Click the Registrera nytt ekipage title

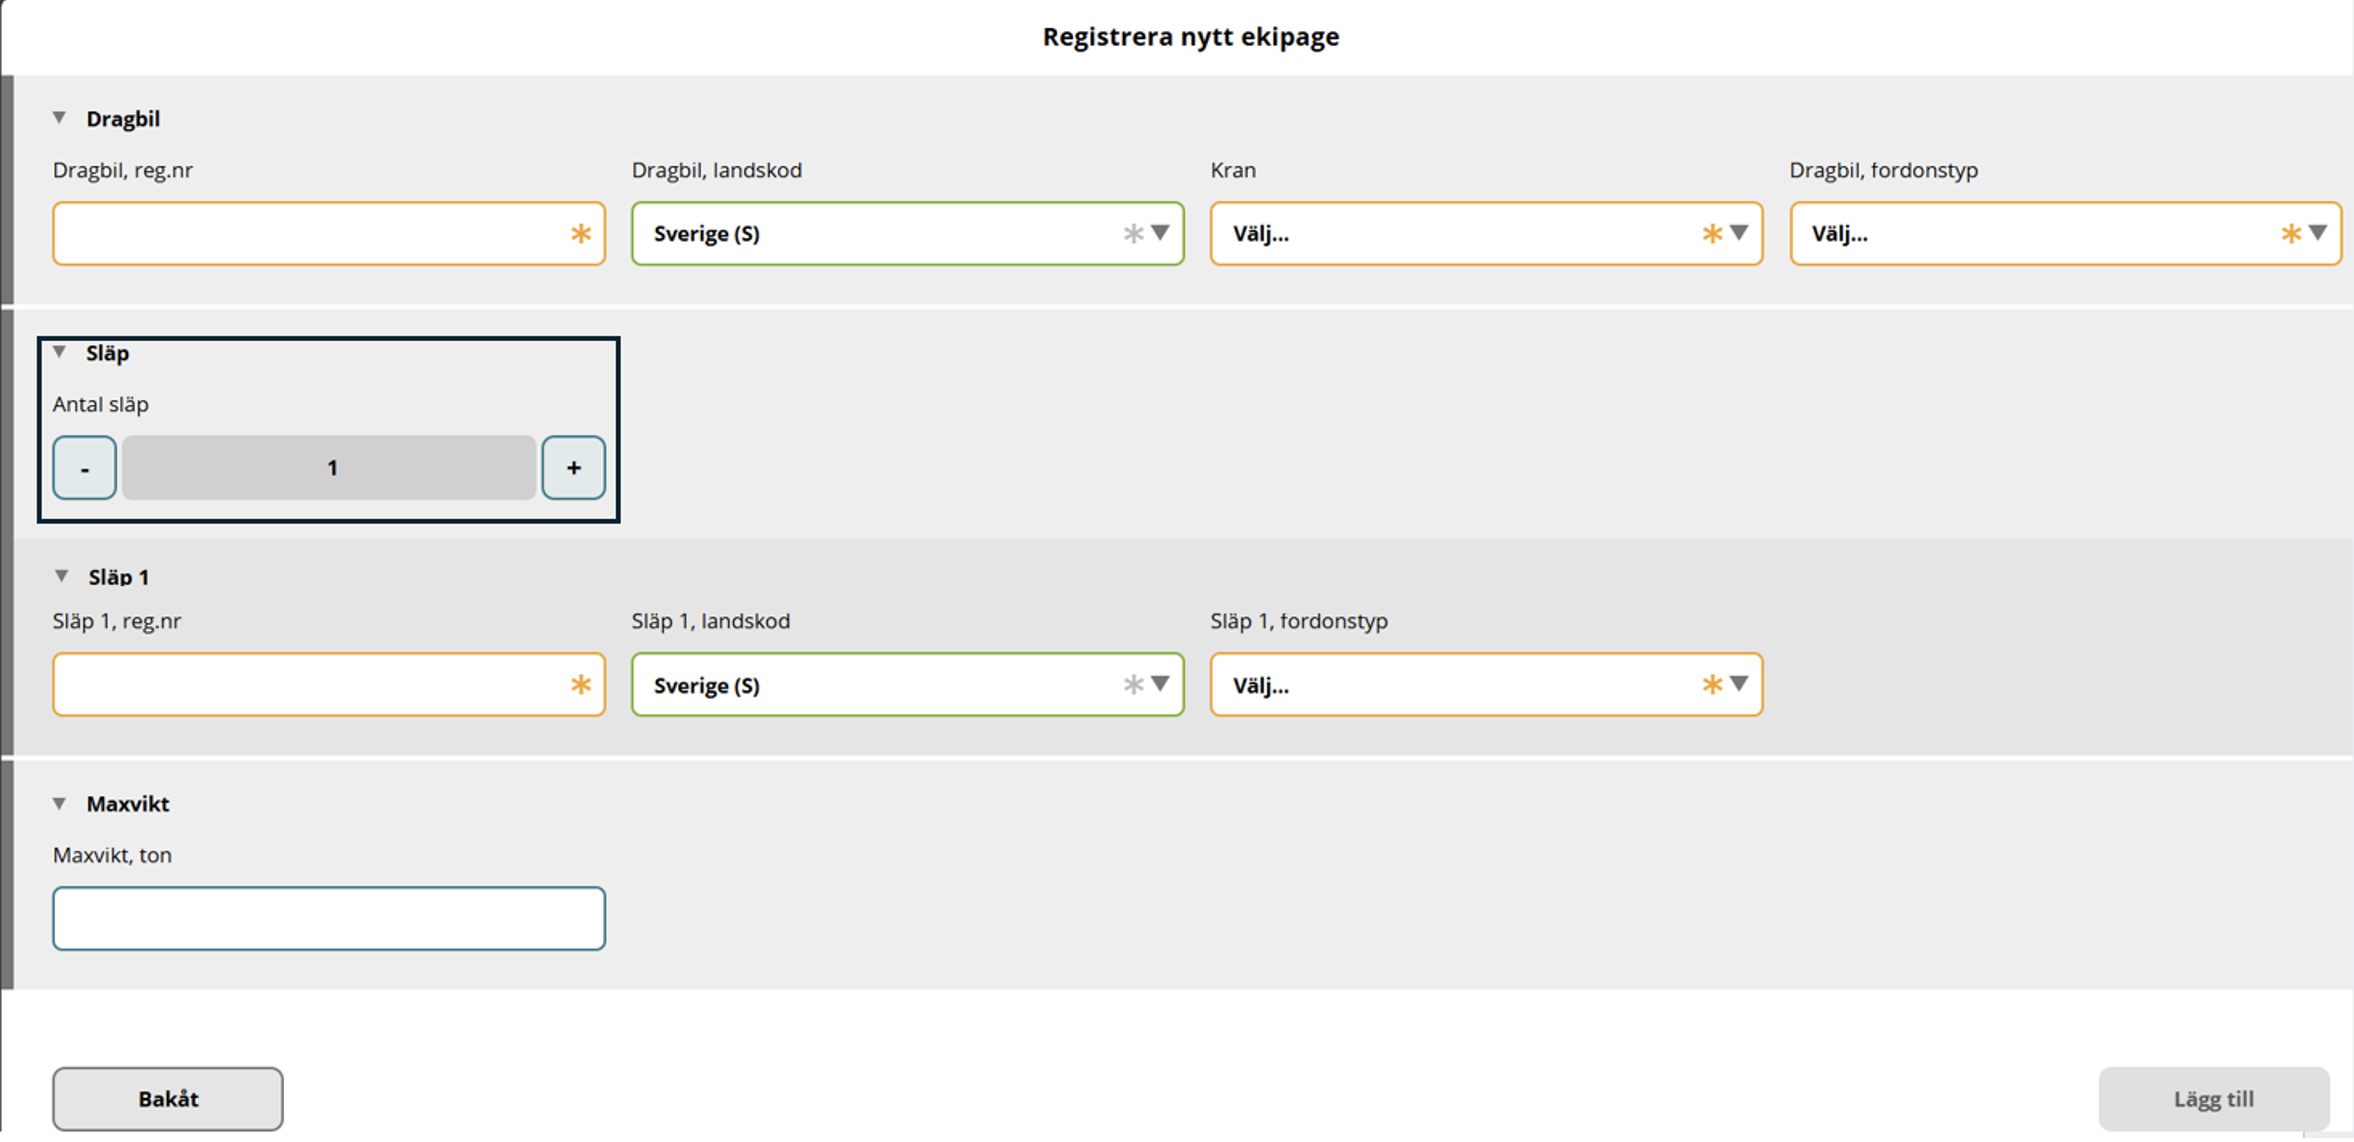pyautogui.click(x=1191, y=37)
